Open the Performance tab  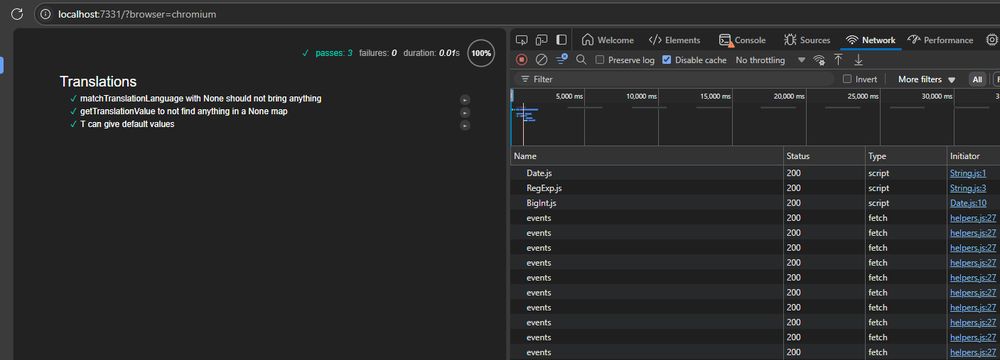941,40
